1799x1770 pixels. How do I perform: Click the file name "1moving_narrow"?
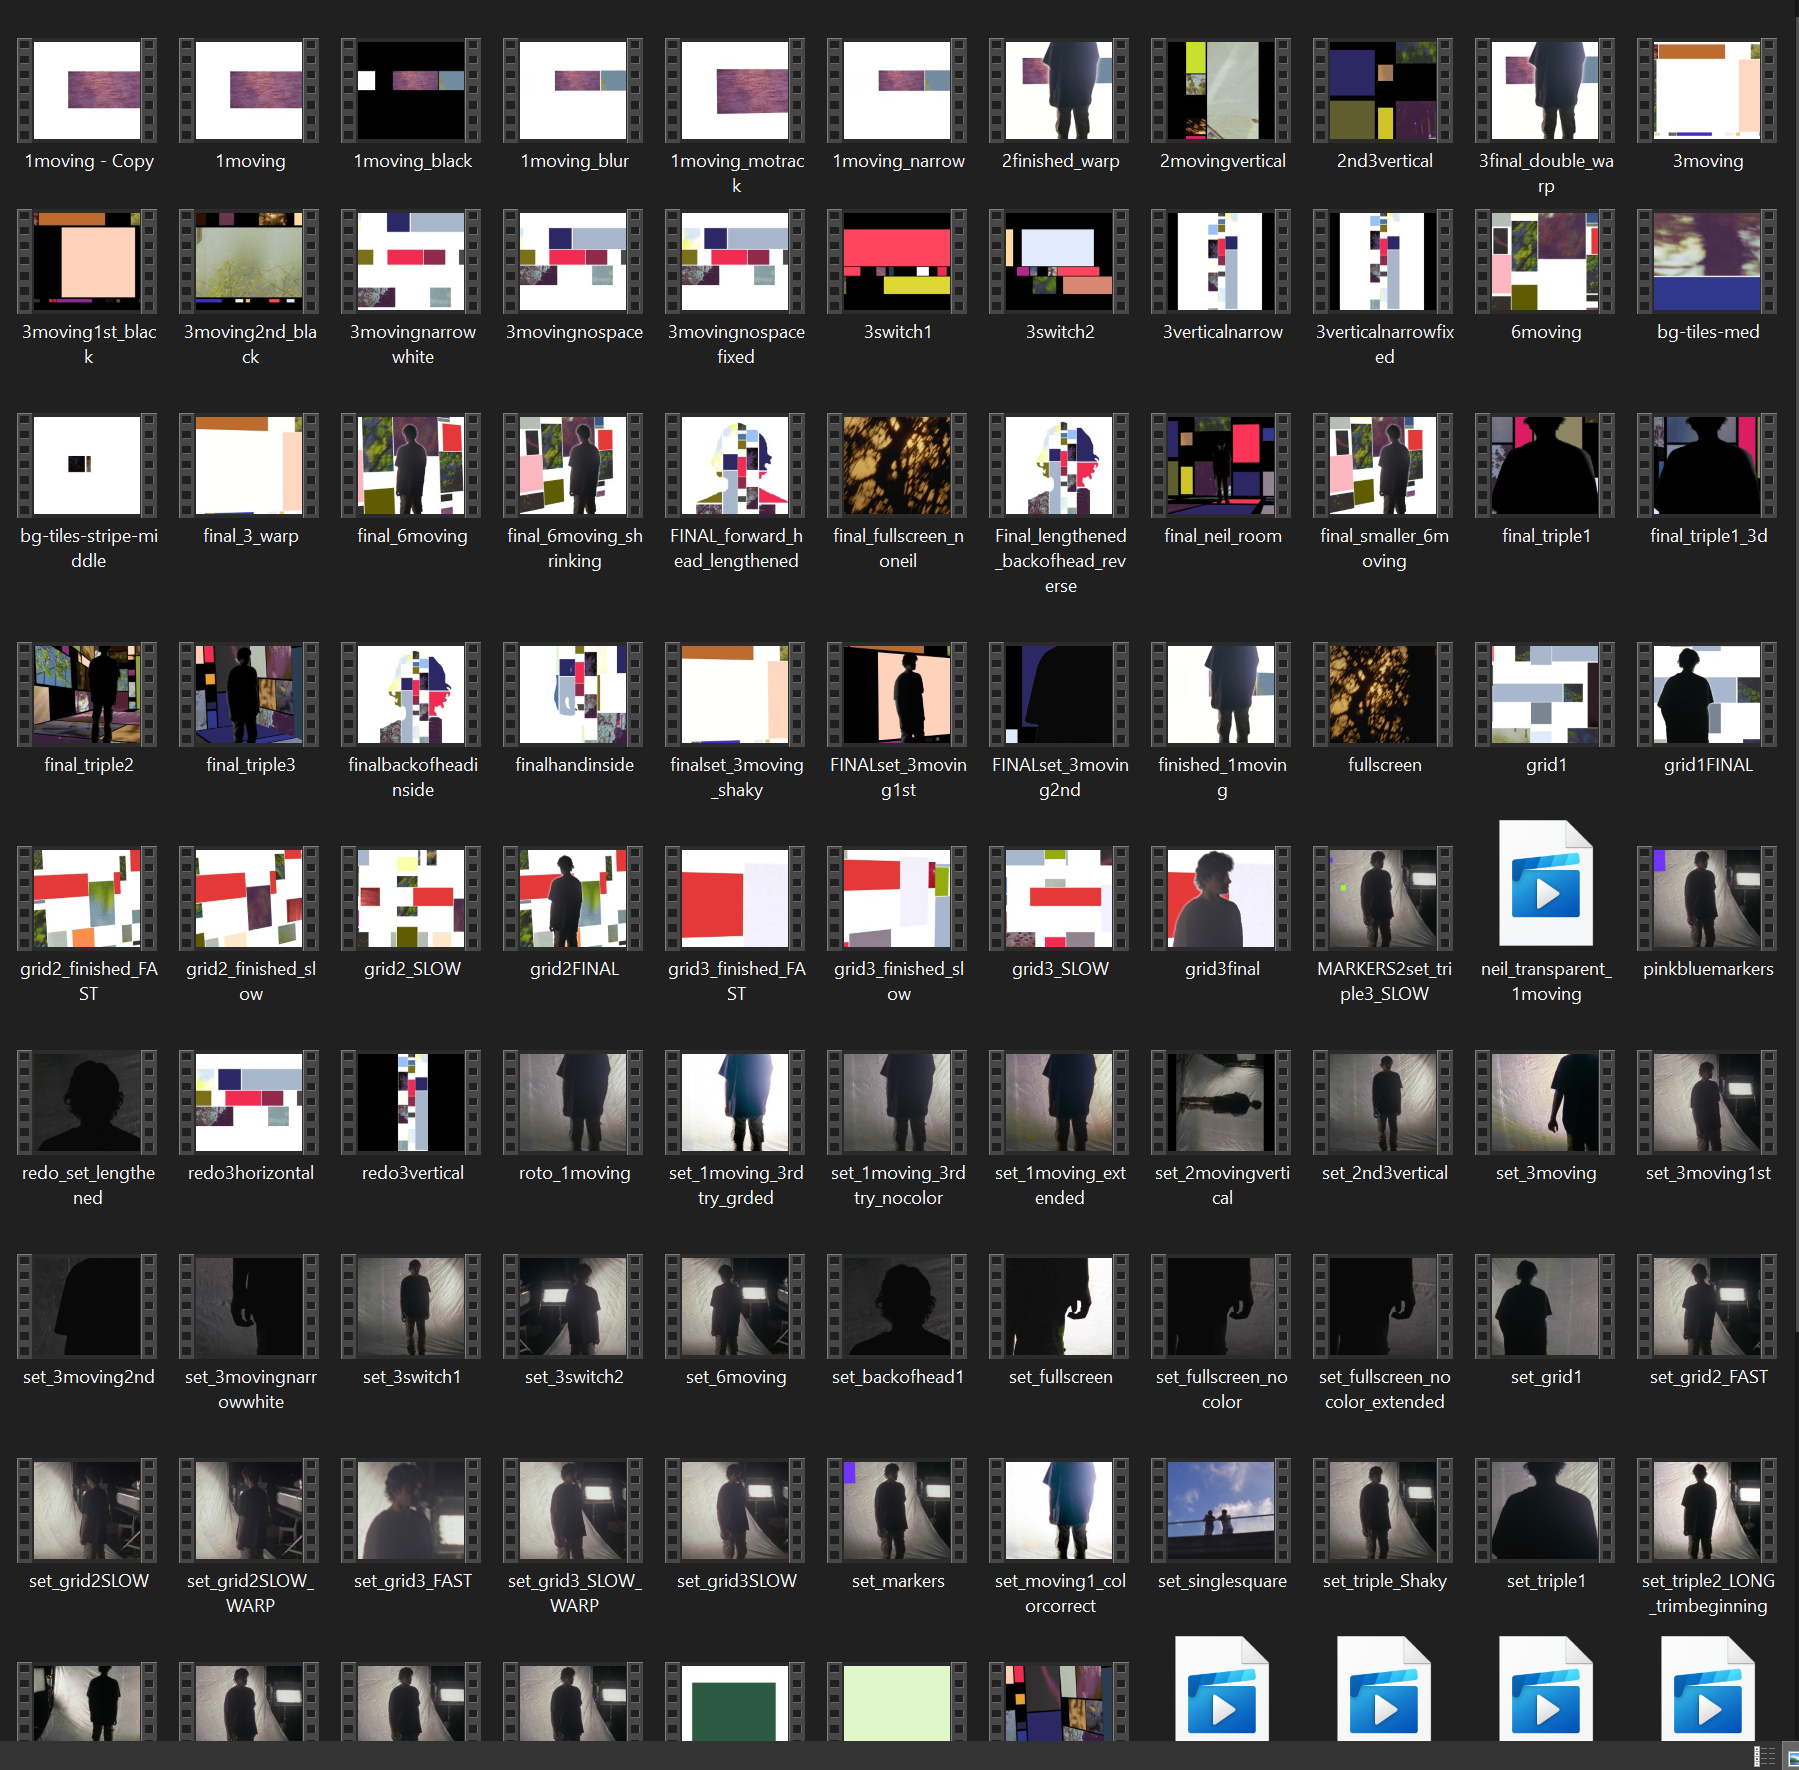898,161
